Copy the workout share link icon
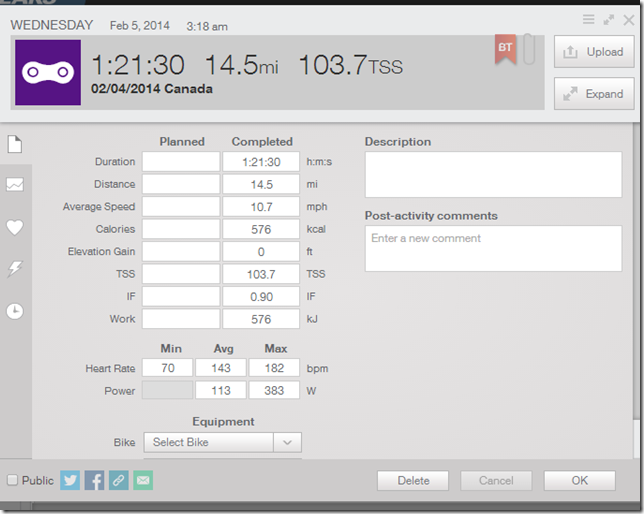644x514 pixels. [x=119, y=480]
